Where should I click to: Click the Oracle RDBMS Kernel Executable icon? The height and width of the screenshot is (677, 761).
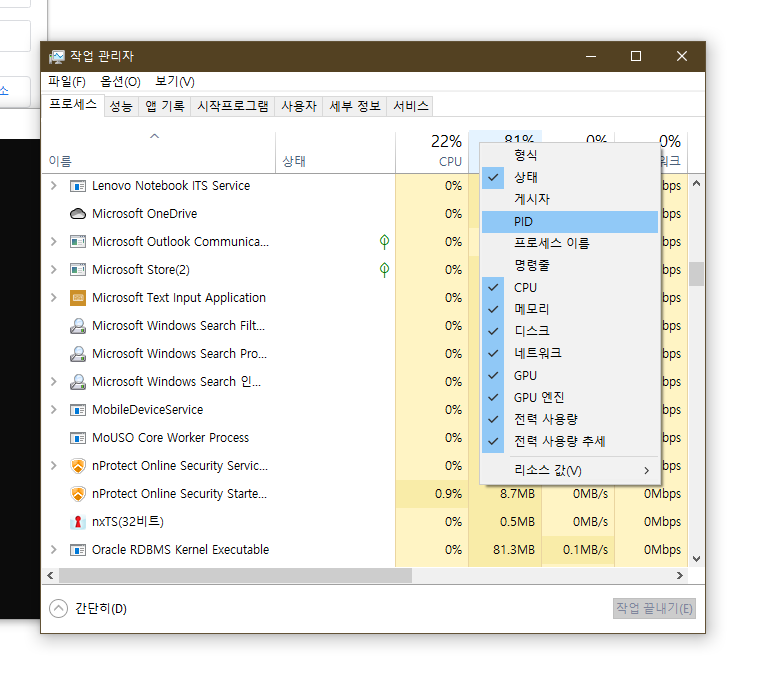pyautogui.click(x=78, y=550)
